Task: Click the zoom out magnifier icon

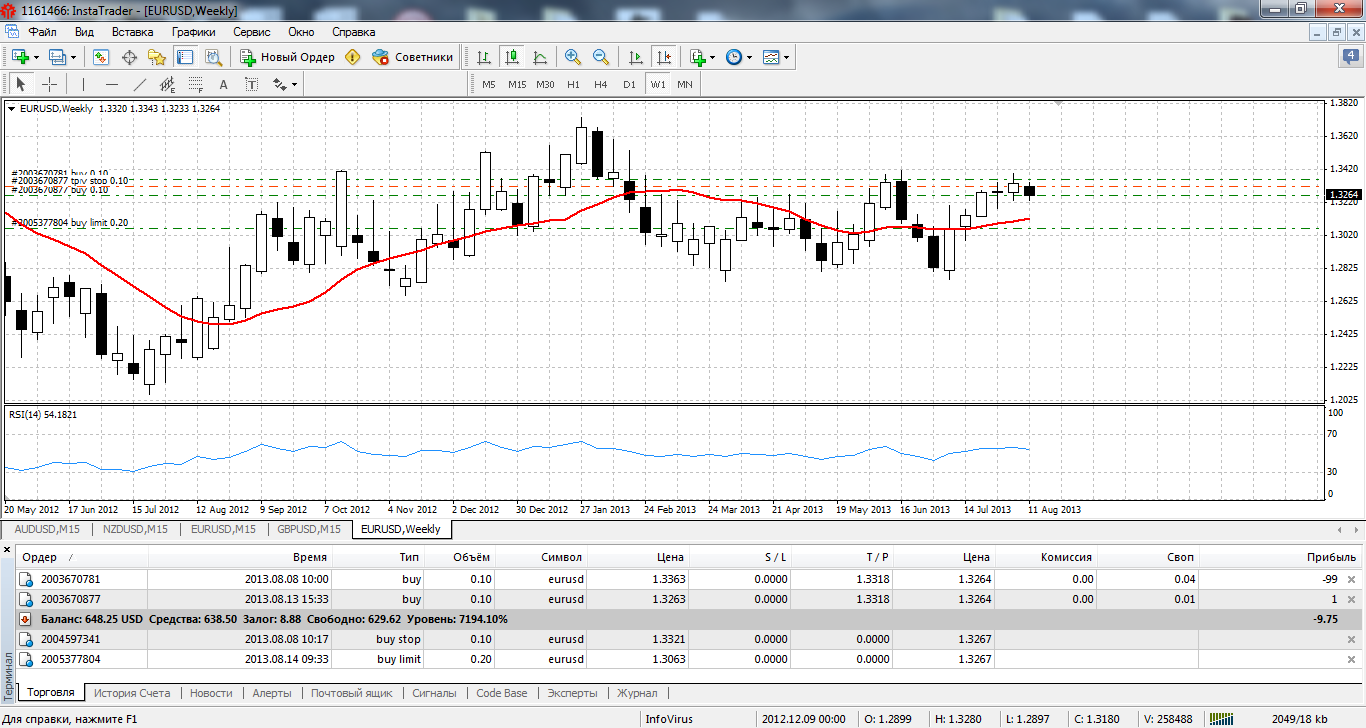Action: pos(601,57)
